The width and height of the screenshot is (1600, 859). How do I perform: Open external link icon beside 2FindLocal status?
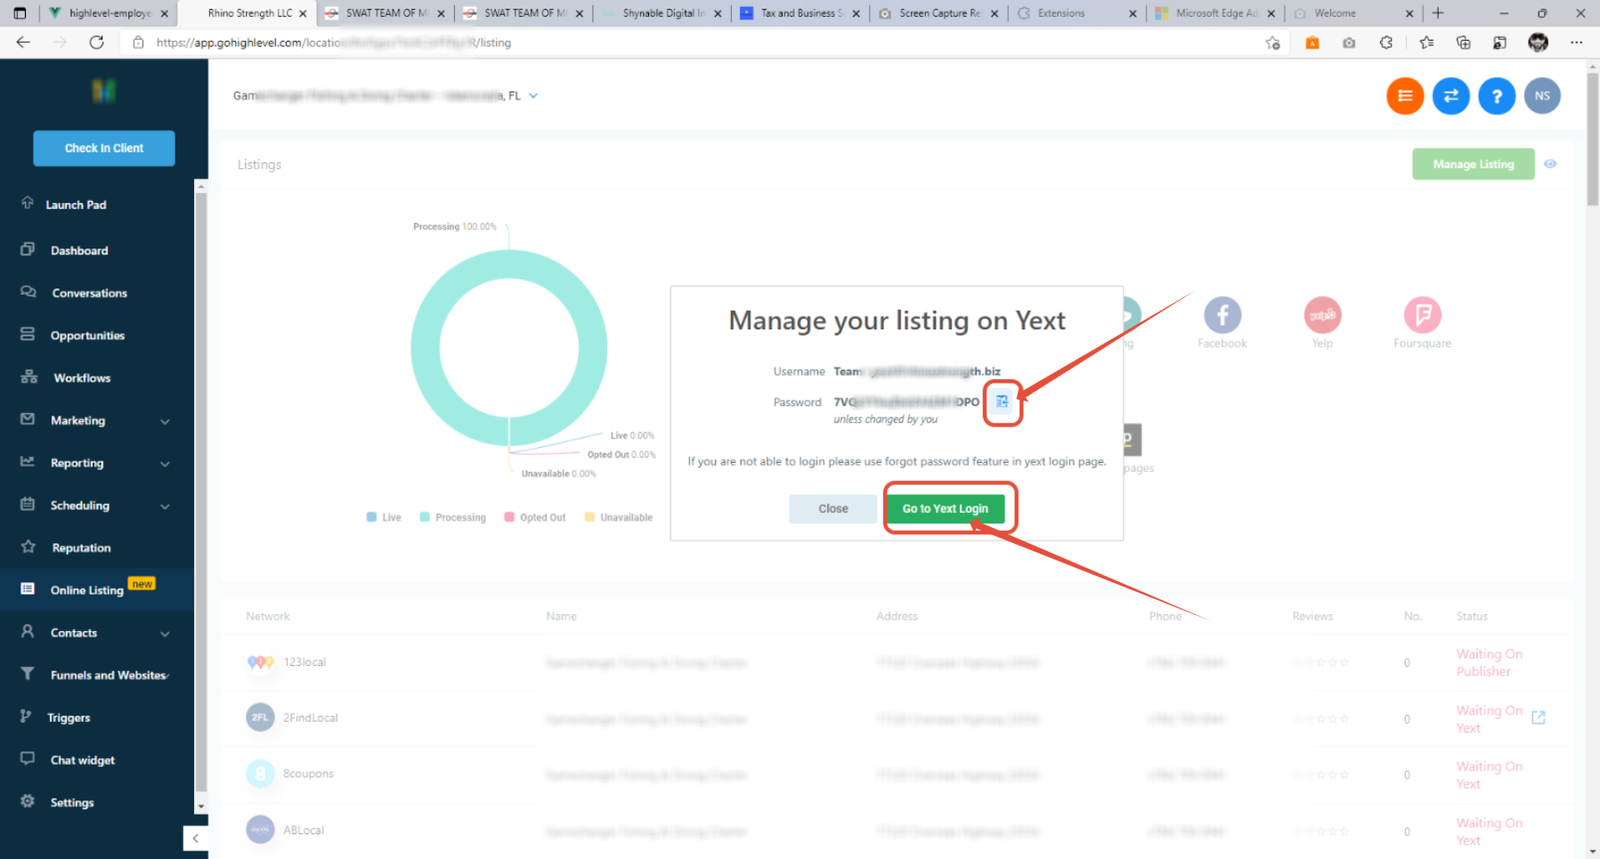coord(1538,718)
